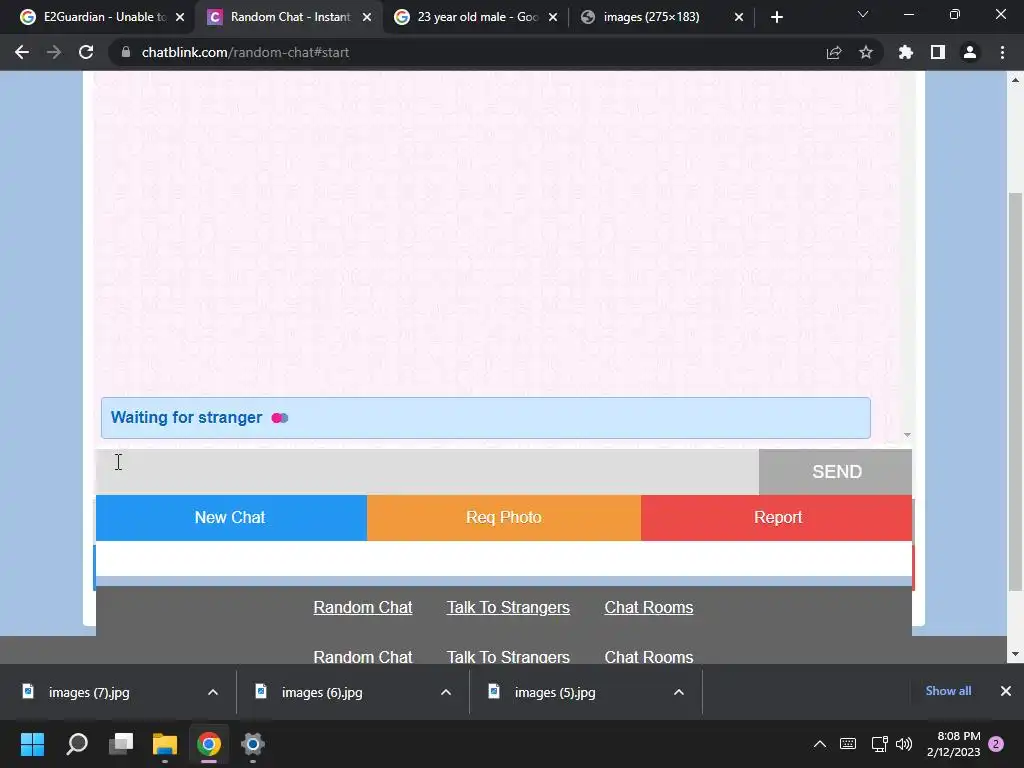Click the lock icon in the address bar
This screenshot has height=768, width=1024.
pos(126,52)
